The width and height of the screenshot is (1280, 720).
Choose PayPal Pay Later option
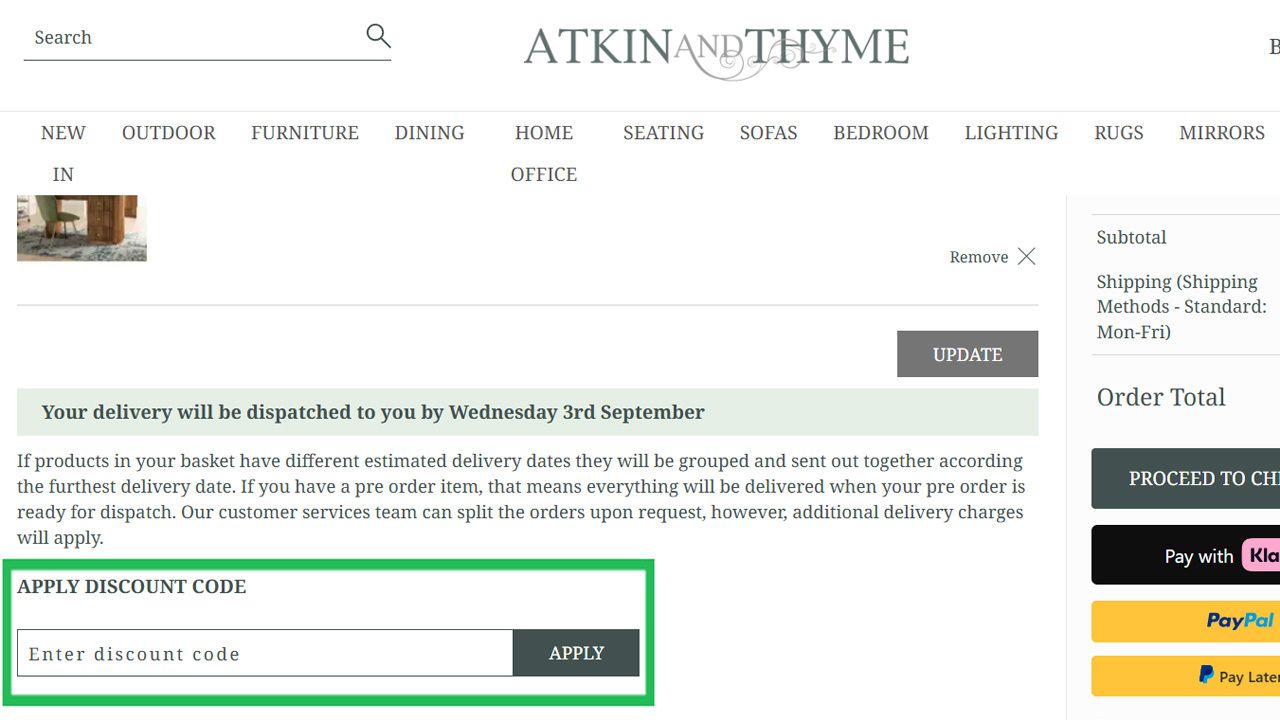pyautogui.click(x=1186, y=676)
